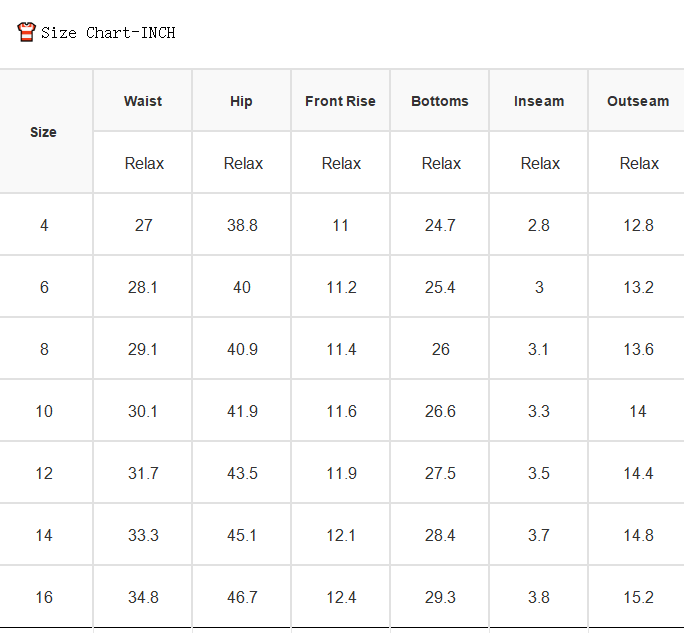
Task: Click outseam value 15.2 for size 16
Action: pyautogui.click(x=638, y=597)
